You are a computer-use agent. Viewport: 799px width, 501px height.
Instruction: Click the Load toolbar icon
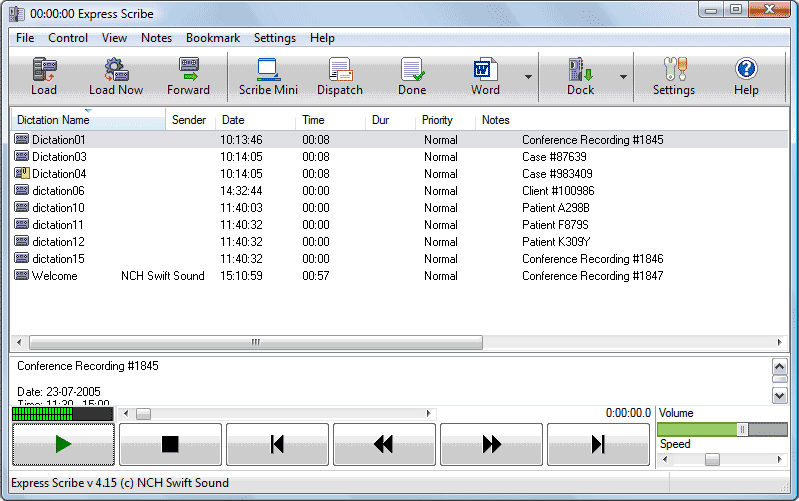(44, 77)
